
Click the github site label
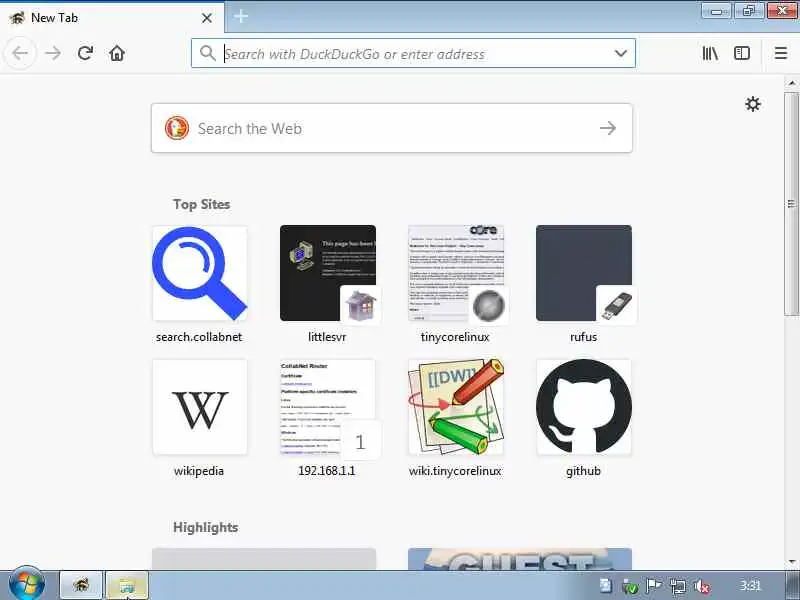583,471
